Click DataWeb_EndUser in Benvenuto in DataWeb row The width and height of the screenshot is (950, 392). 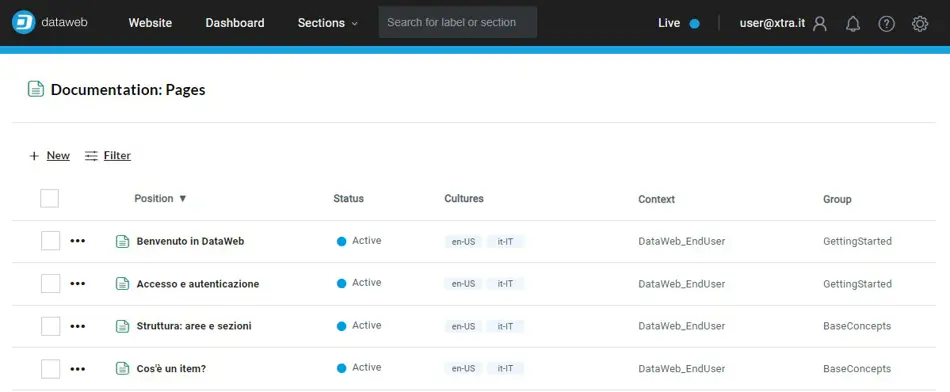pos(682,241)
